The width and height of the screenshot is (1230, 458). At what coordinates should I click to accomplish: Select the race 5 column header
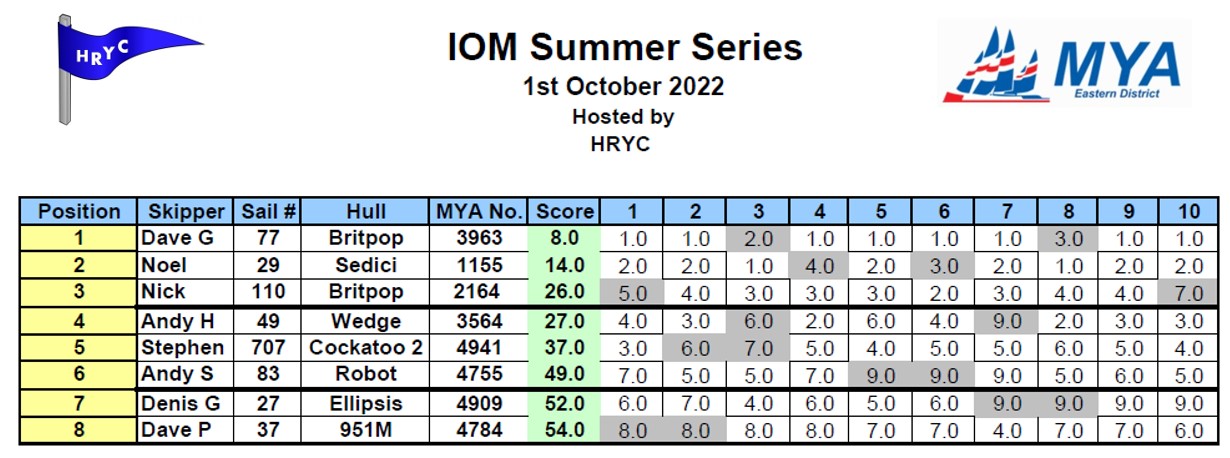point(881,212)
